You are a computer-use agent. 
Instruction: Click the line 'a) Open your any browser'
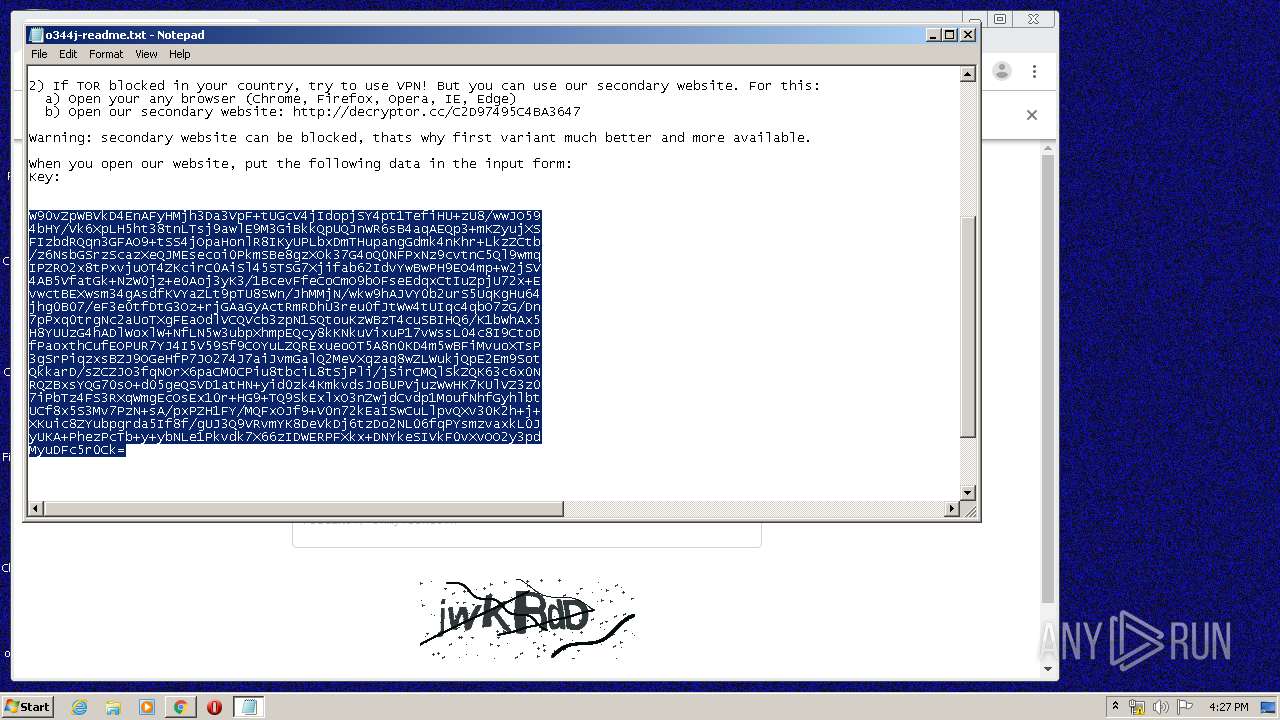click(281, 99)
